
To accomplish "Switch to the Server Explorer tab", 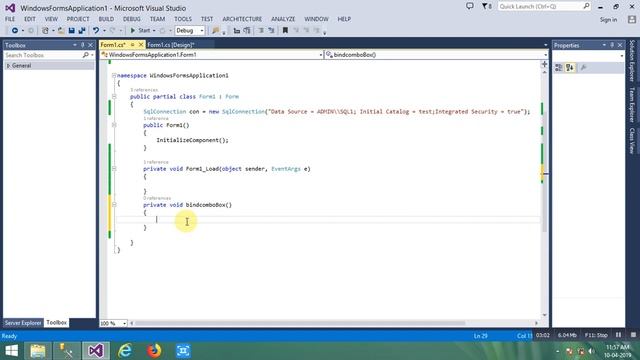I will 23,323.
